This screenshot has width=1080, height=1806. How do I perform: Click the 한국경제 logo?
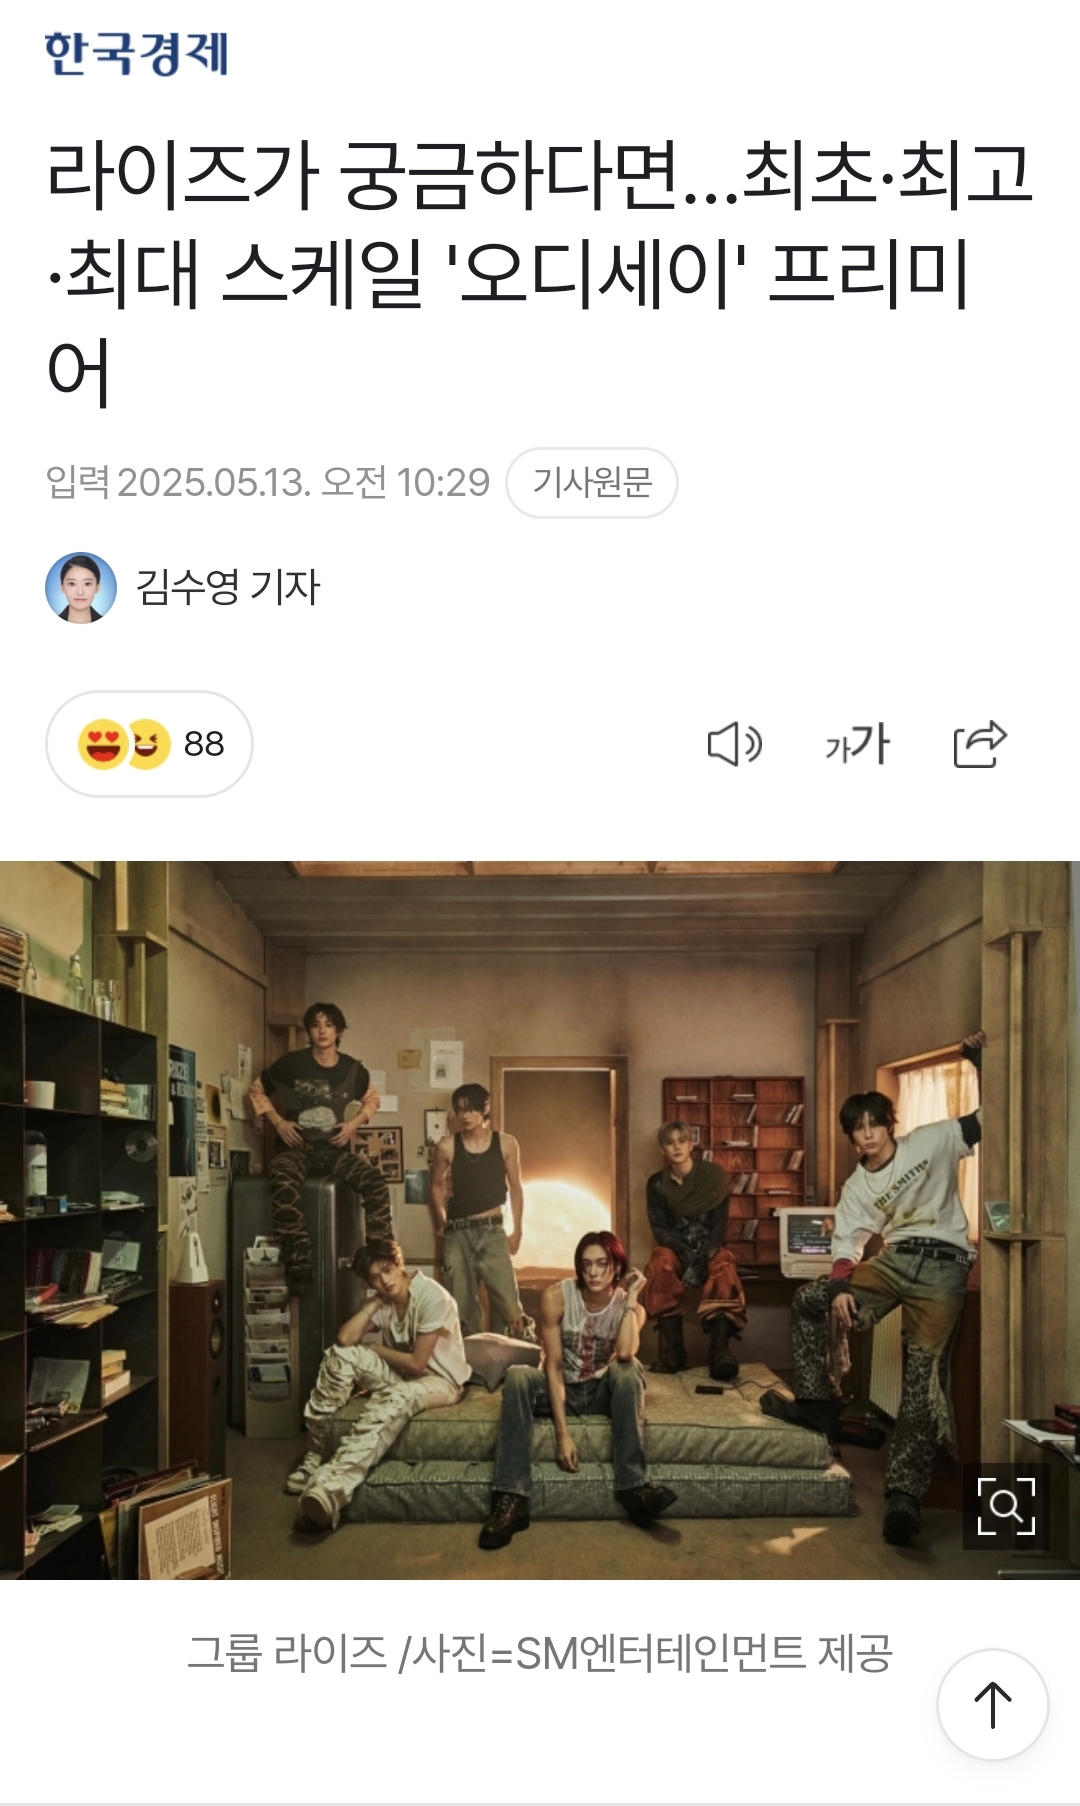coord(137,53)
